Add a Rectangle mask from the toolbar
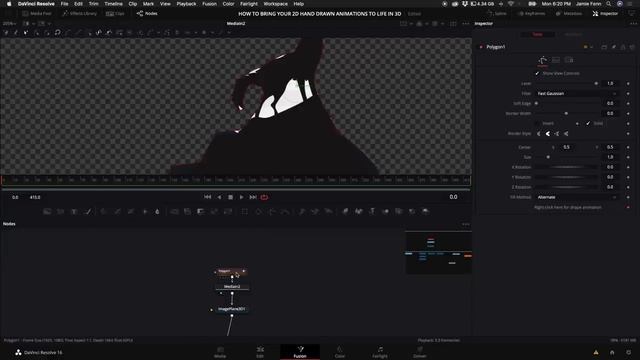The width and height of the screenshot is (640, 360). click(244, 211)
